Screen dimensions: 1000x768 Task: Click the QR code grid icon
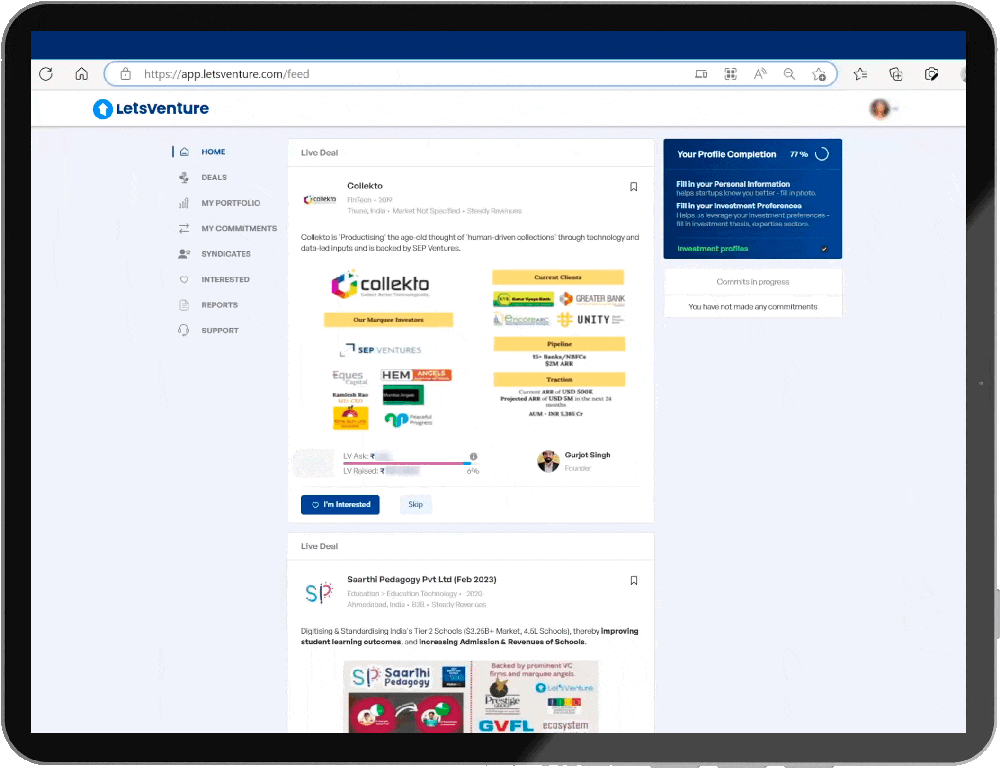(x=731, y=74)
